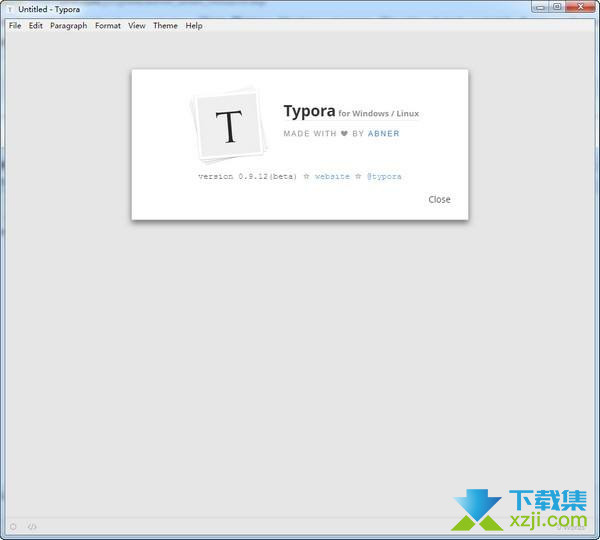This screenshot has height=540, width=600.
Task: Click the Typora app icon in title bar
Action: click(x=10, y=9)
